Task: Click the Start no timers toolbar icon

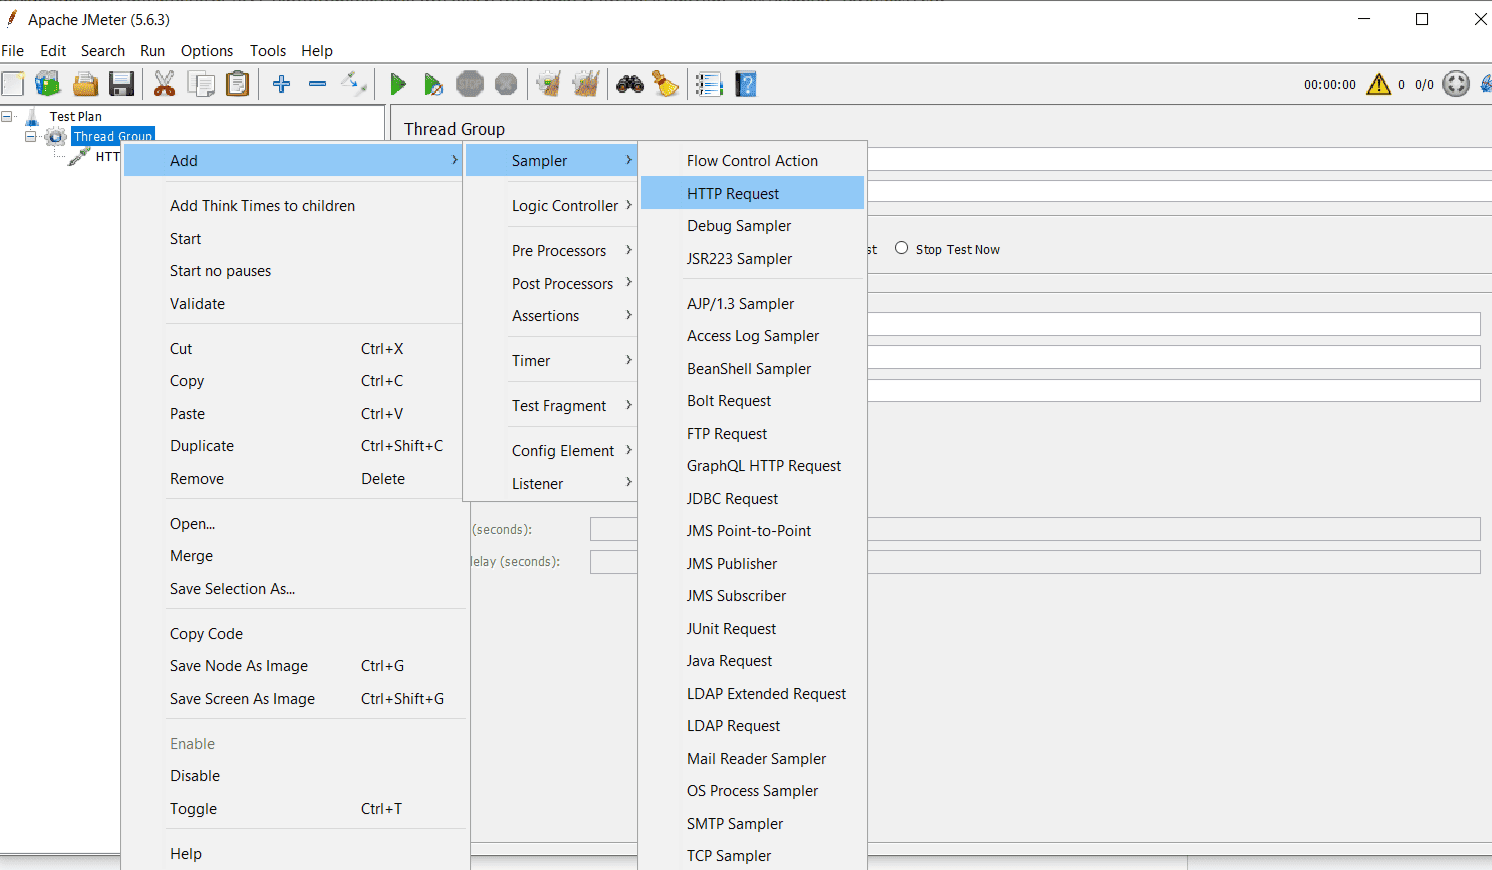Action: (433, 85)
